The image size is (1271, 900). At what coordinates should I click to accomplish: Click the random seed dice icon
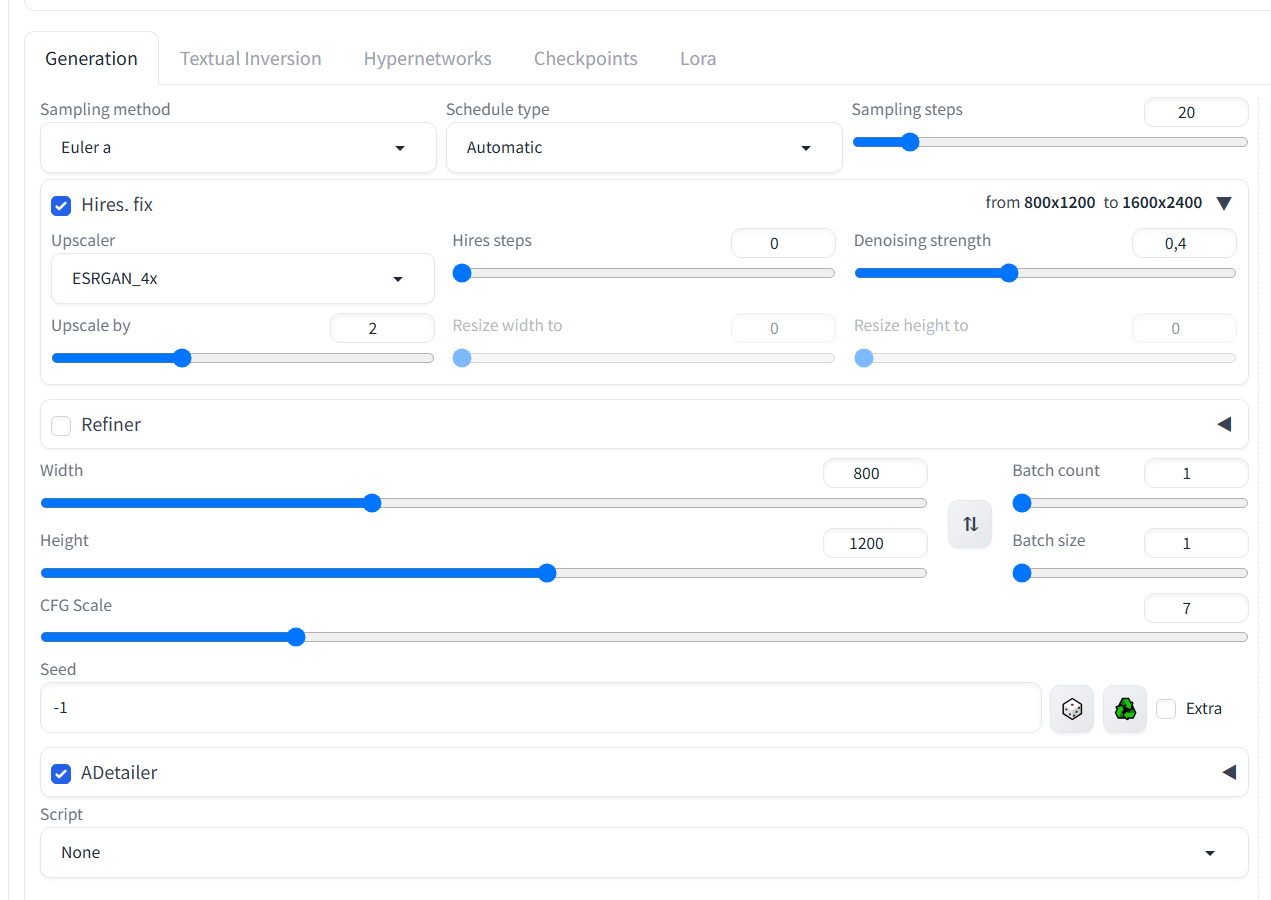coord(1071,709)
